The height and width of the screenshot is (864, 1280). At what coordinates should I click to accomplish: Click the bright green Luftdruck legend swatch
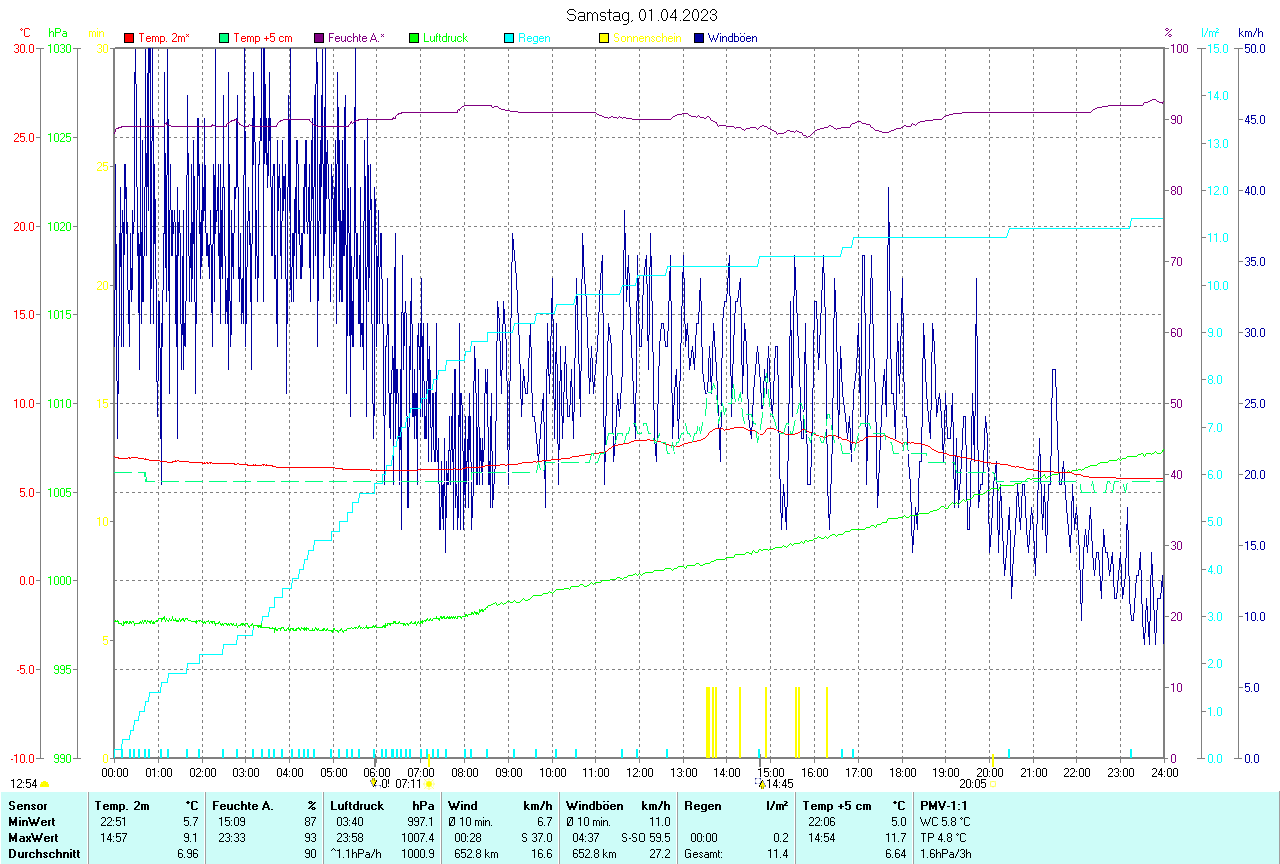(414, 38)
